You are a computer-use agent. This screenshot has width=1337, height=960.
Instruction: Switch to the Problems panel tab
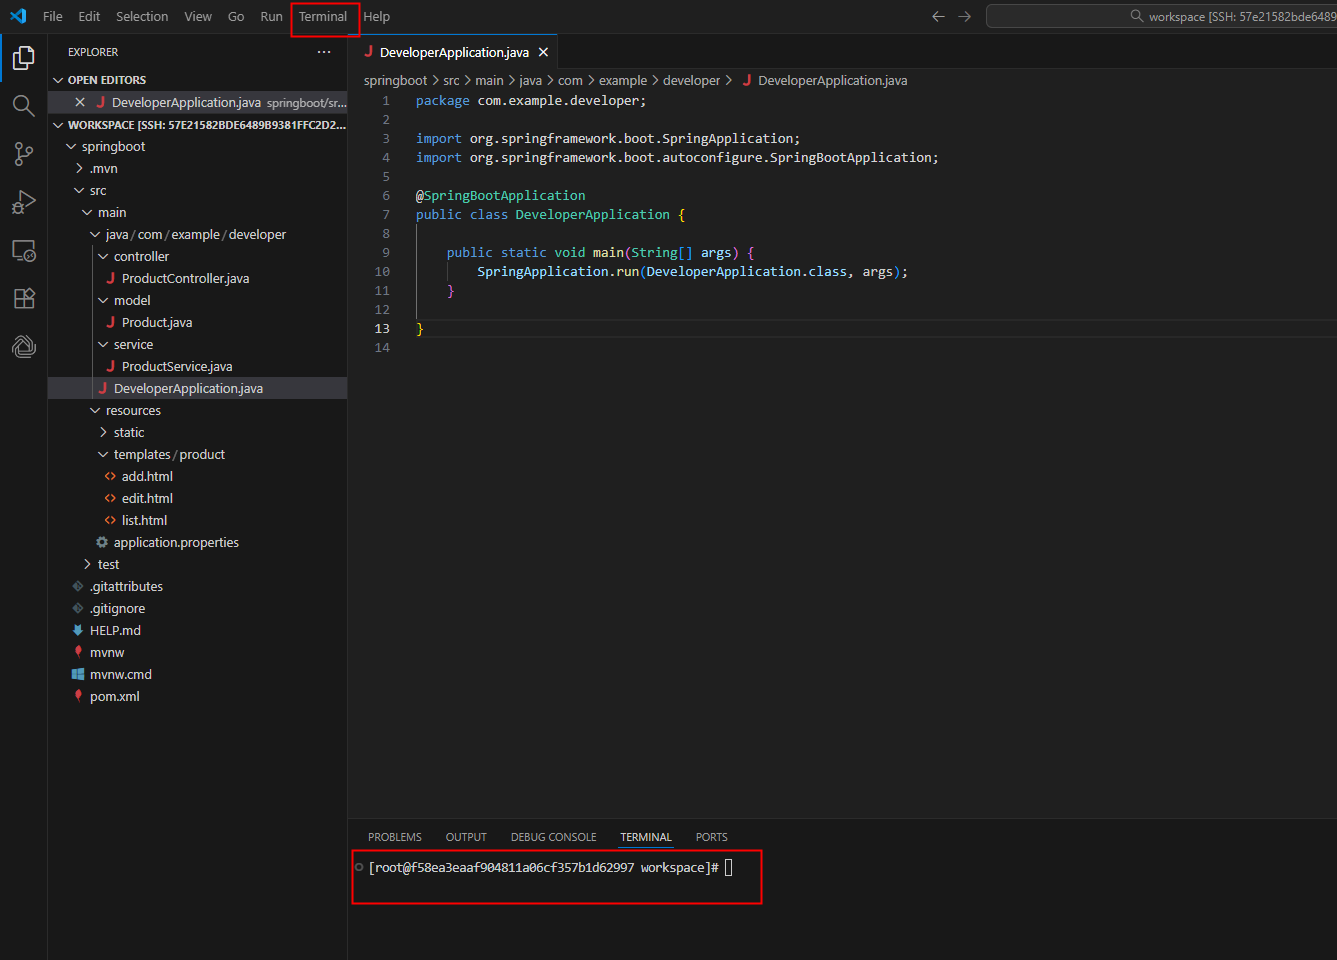394,837
